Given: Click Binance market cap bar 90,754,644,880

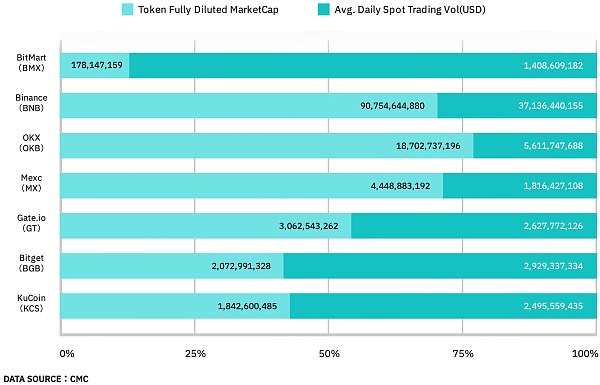Looking at the screenshot, I should pos(249,106).
